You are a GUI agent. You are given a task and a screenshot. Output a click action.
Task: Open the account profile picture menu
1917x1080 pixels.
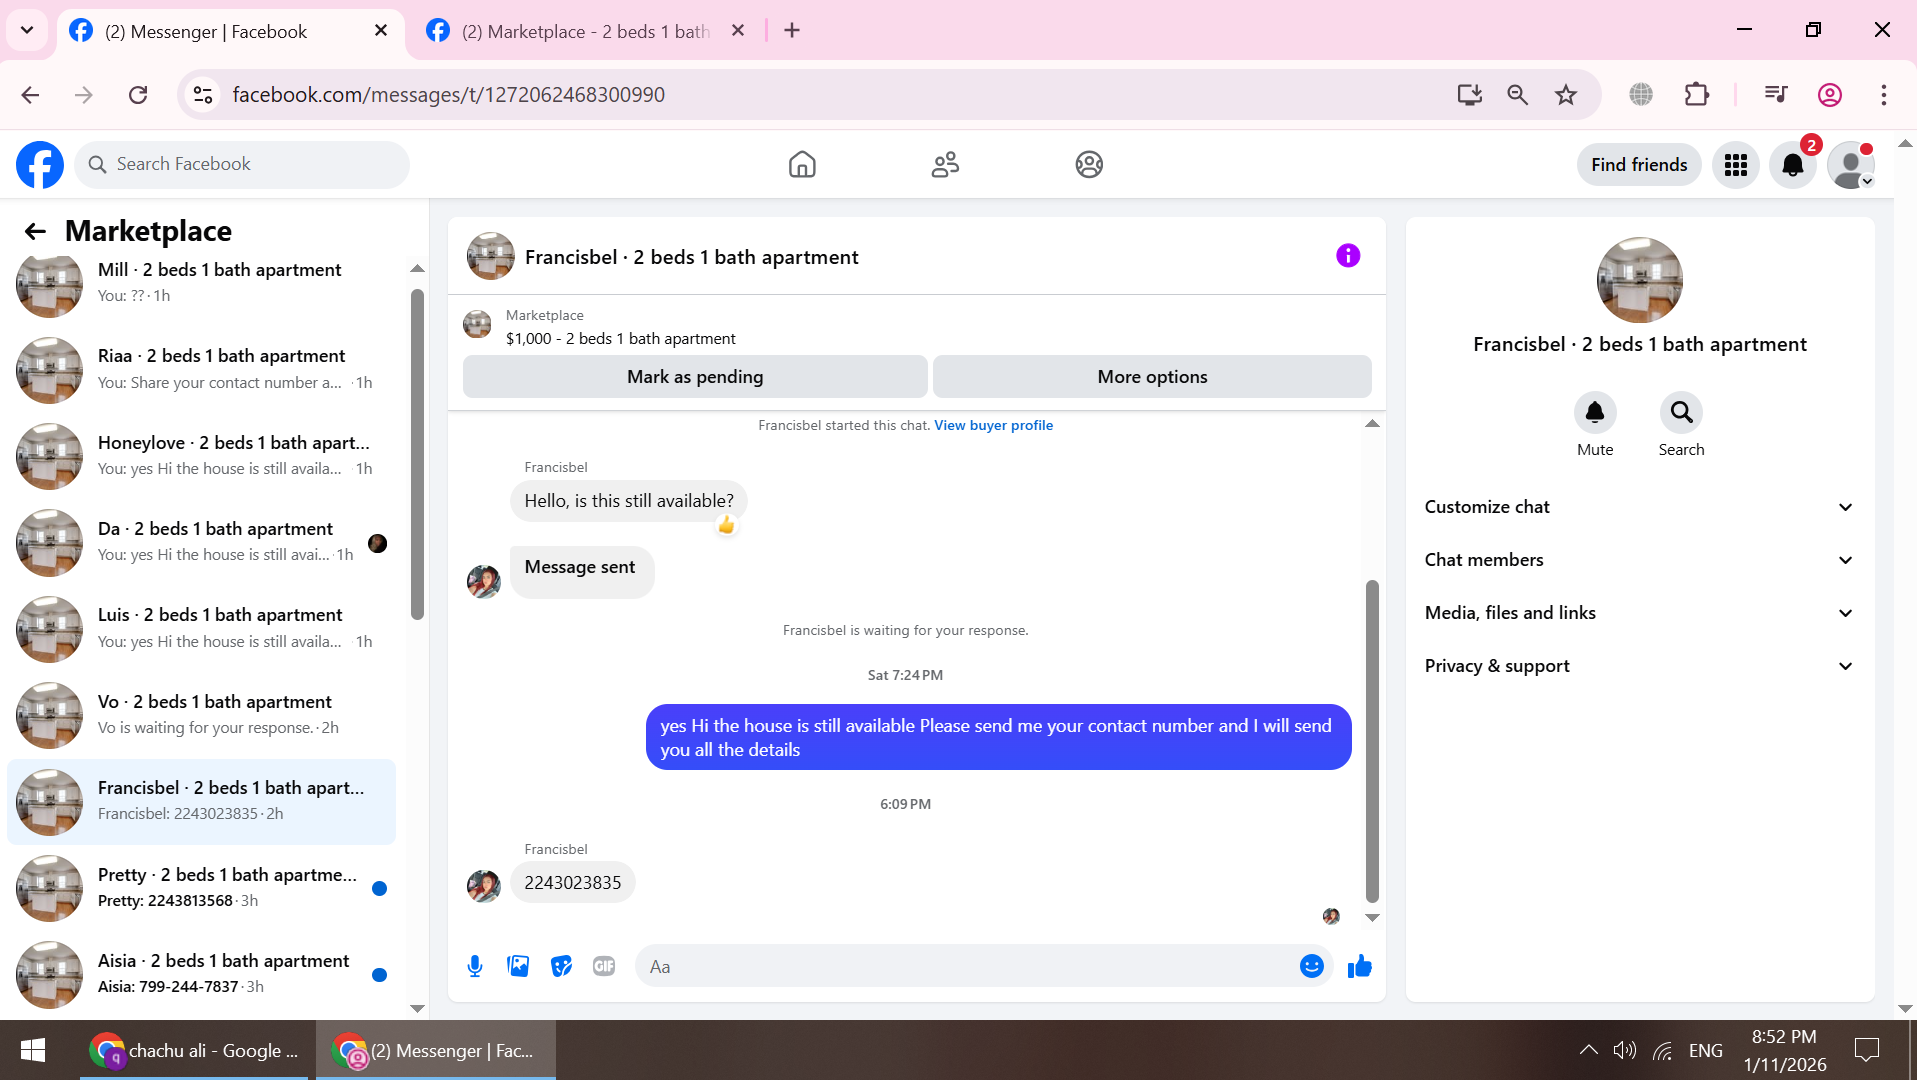click(x=1851, y=165)
